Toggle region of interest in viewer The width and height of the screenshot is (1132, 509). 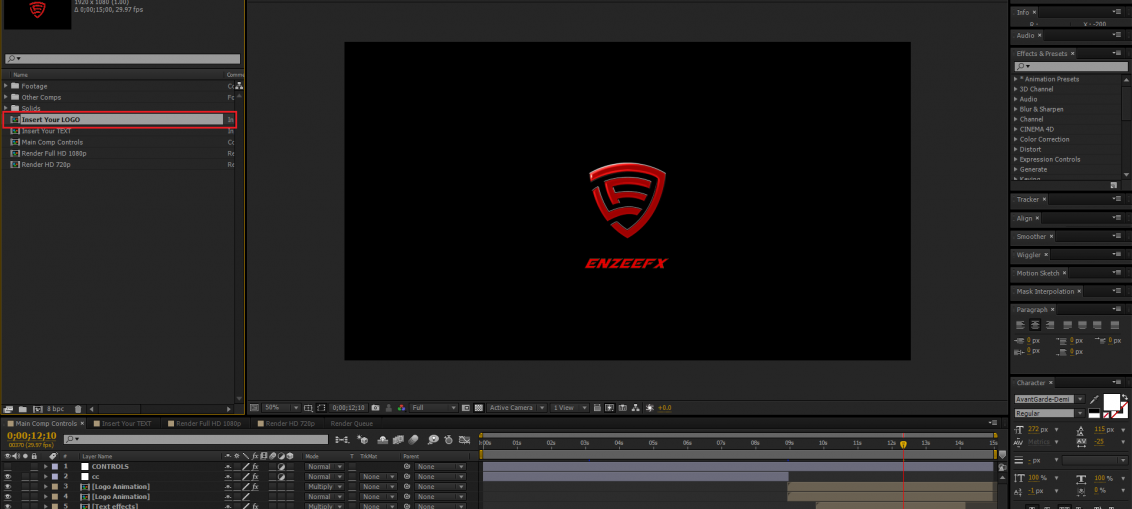point(466,408)
